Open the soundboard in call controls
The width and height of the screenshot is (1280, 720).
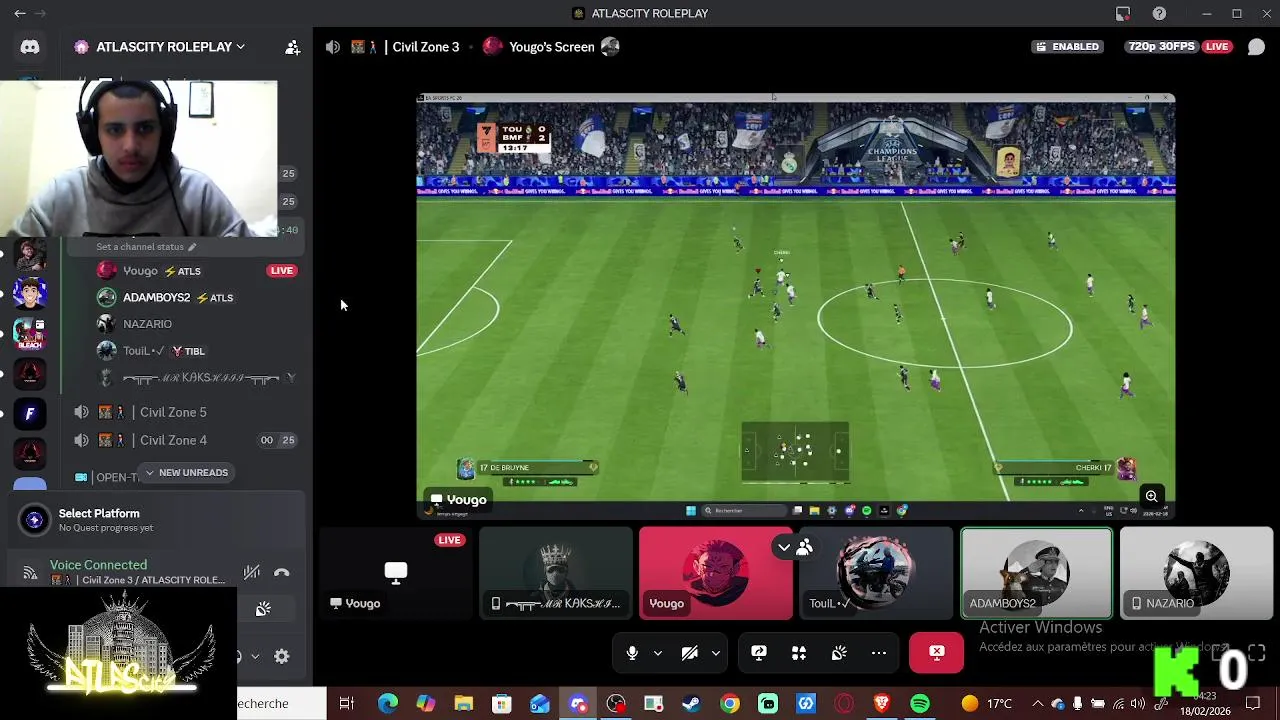pyautogui.click(x=838, y=653)
